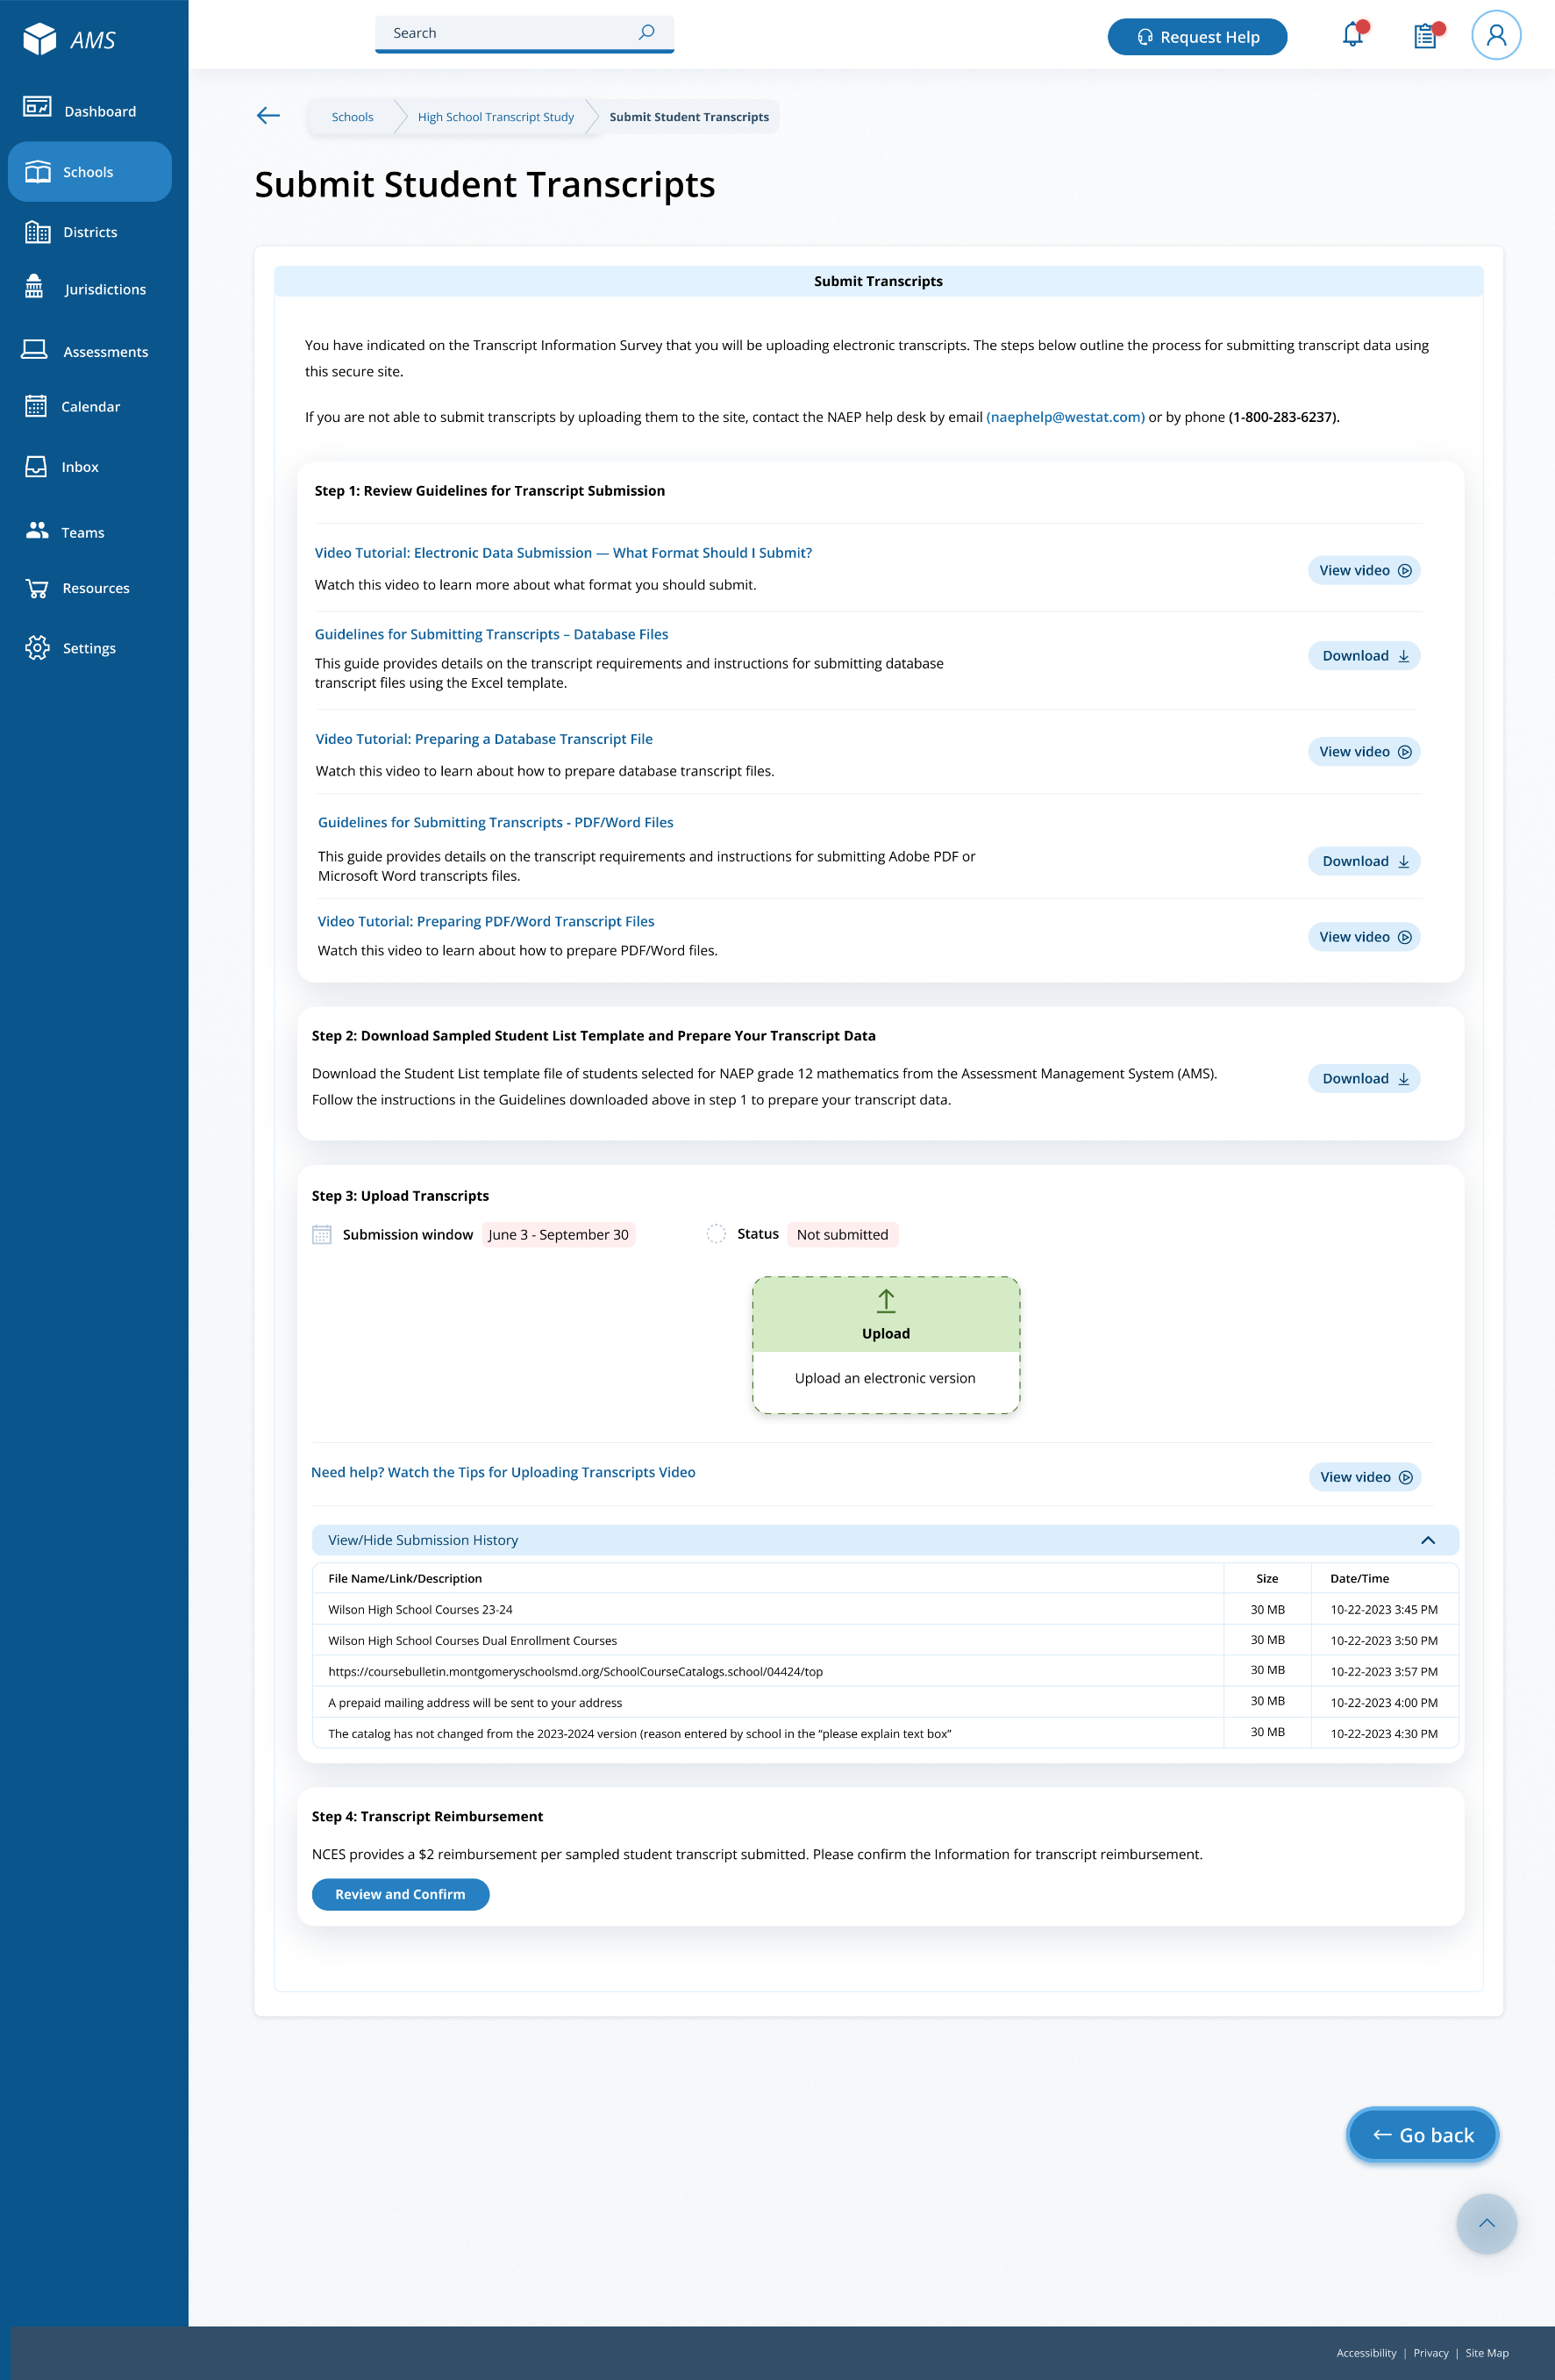
Task: Click the AMS cube logo
Action: click(x=40, y=39)
